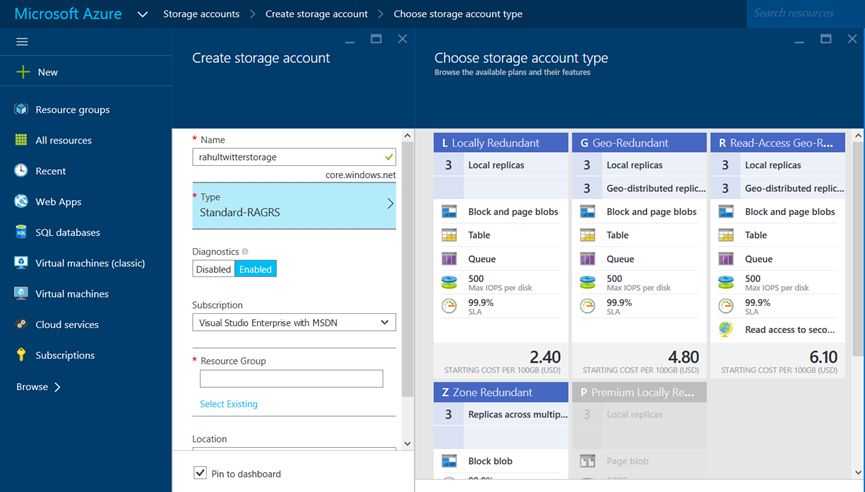
Task: Click the green plus New icon
Action: (23, 72)
